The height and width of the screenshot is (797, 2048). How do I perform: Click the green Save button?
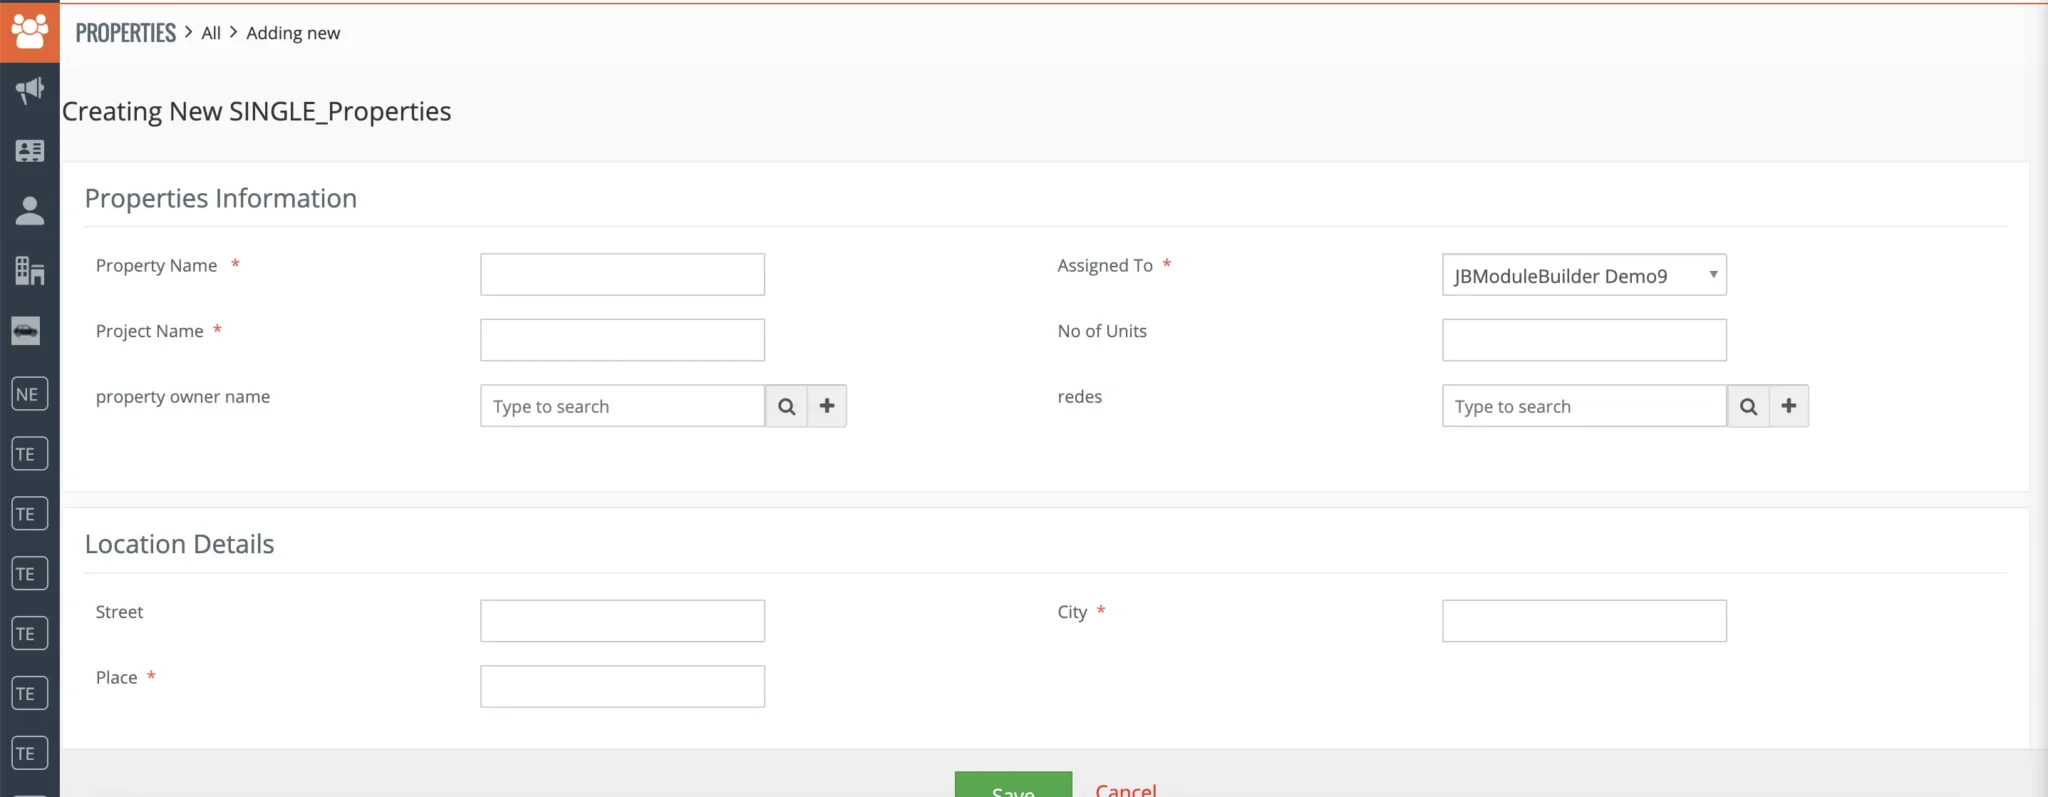tap(1013, 784)
